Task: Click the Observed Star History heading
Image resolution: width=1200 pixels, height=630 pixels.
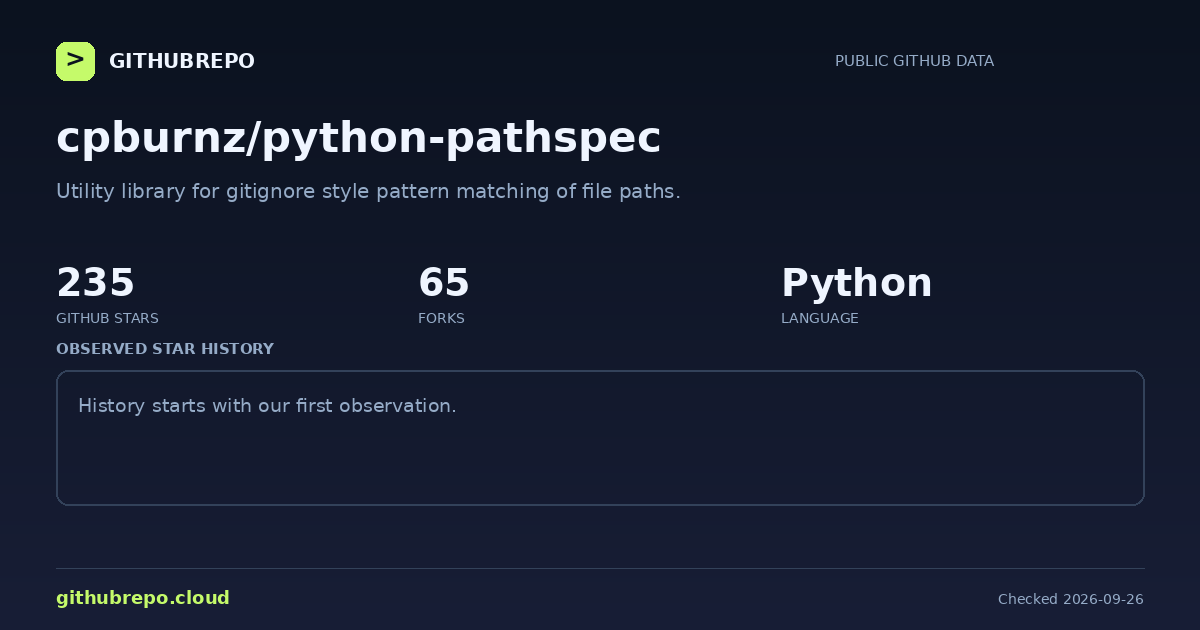Action: (x=165, y=349)
